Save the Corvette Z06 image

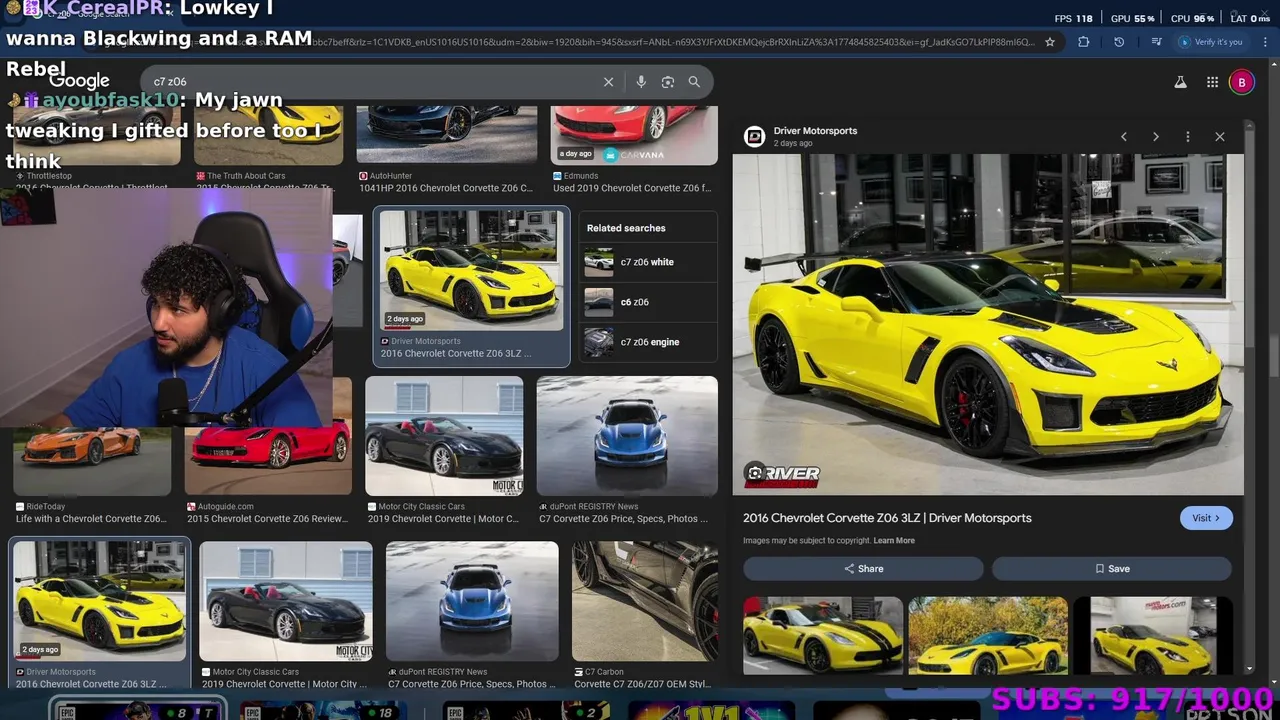[1111, 568]
